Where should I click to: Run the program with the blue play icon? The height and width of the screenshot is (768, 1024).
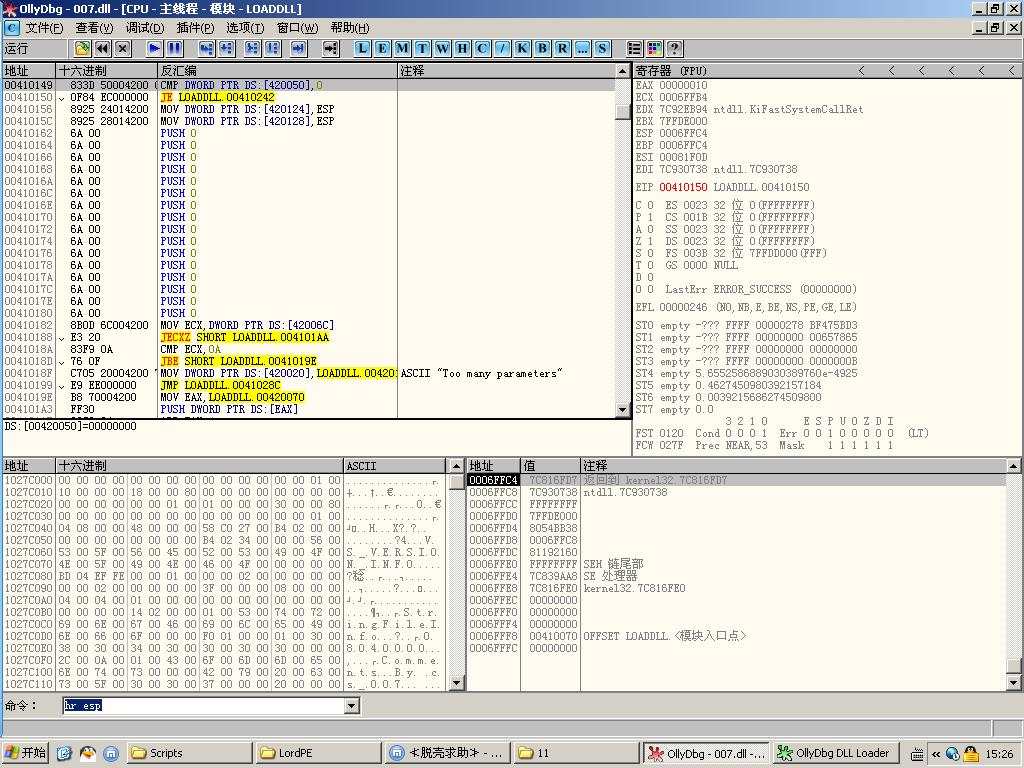pos(154,49)
